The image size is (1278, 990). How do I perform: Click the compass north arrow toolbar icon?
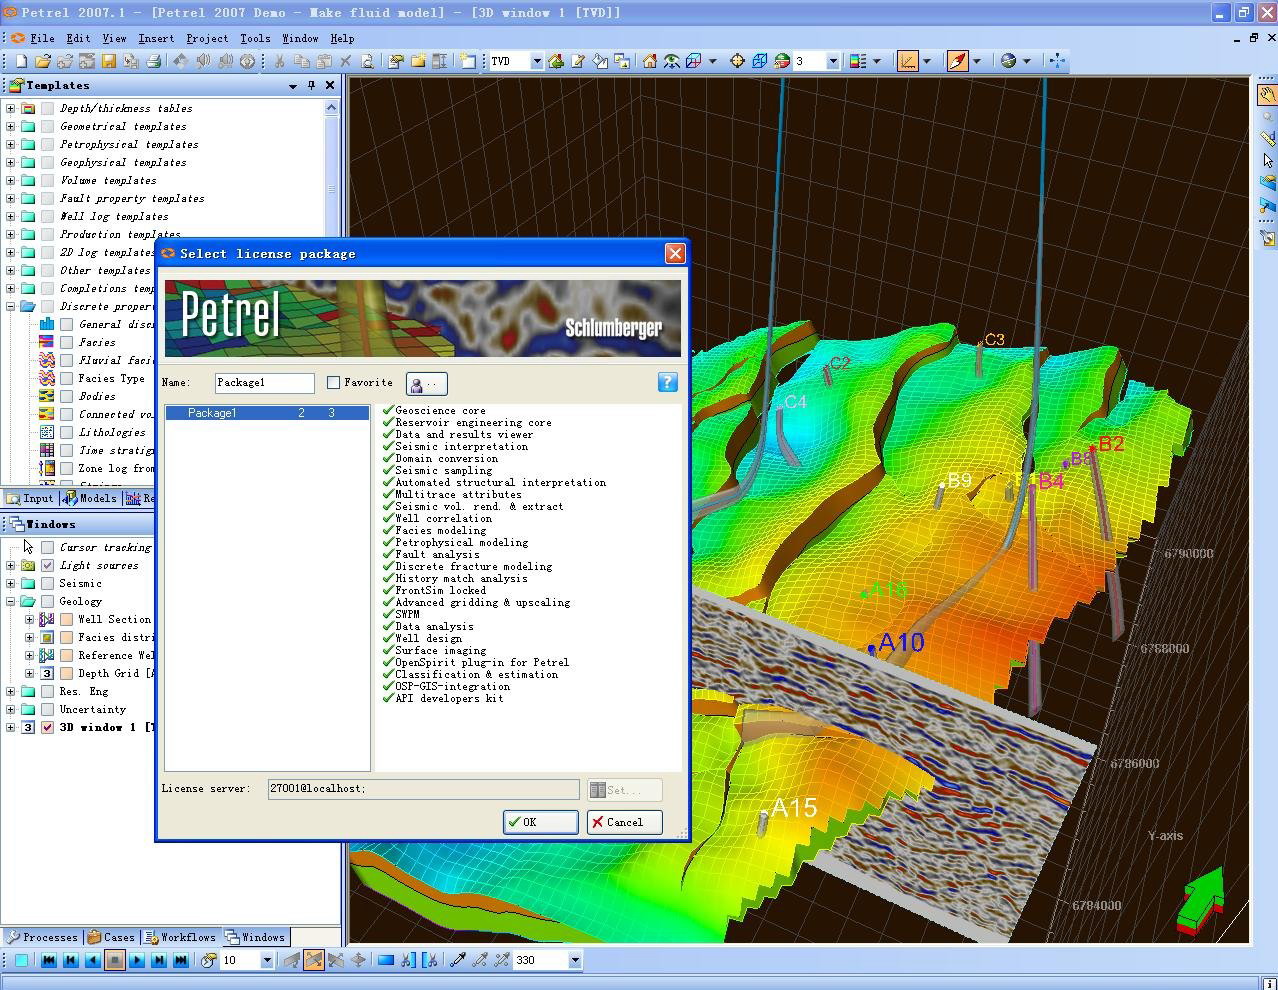coord(958,61)
